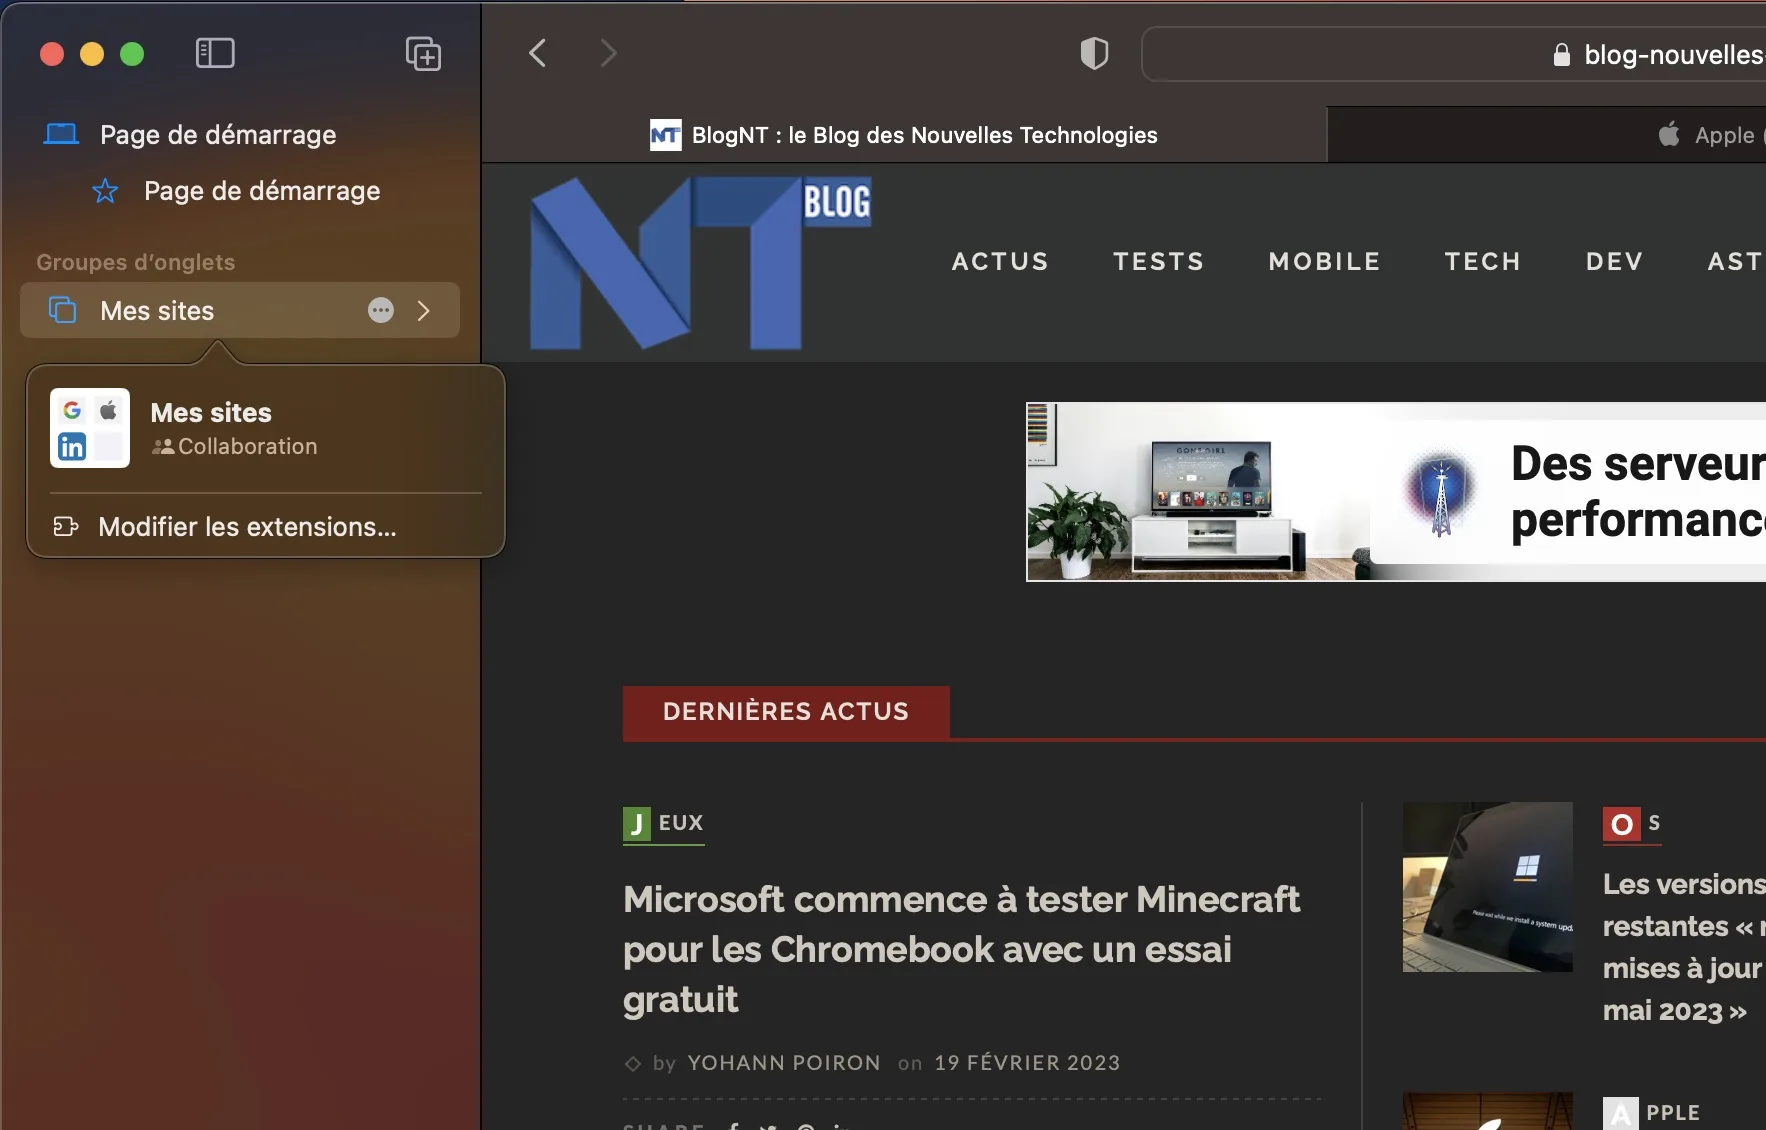
Task: Toggle the Safari sidebar icon
Action: pos(215,53)
